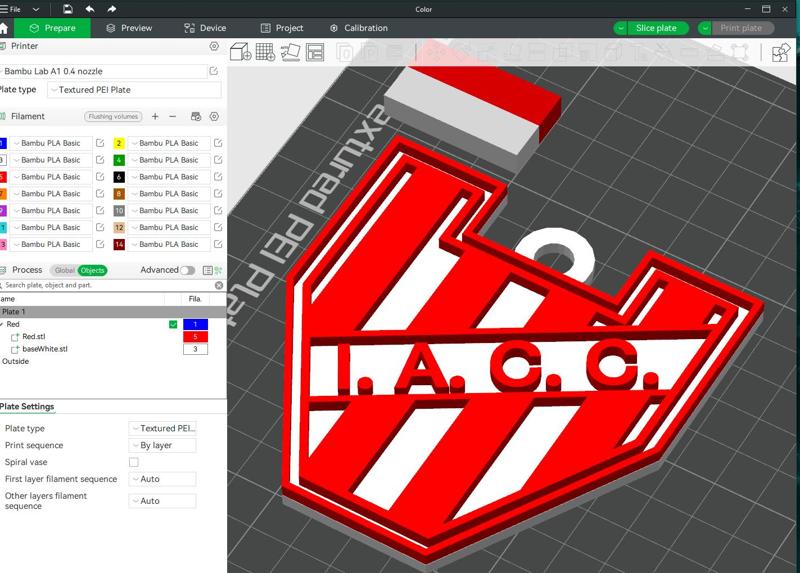Open Plate Settings Plate type dropdown

162,428
